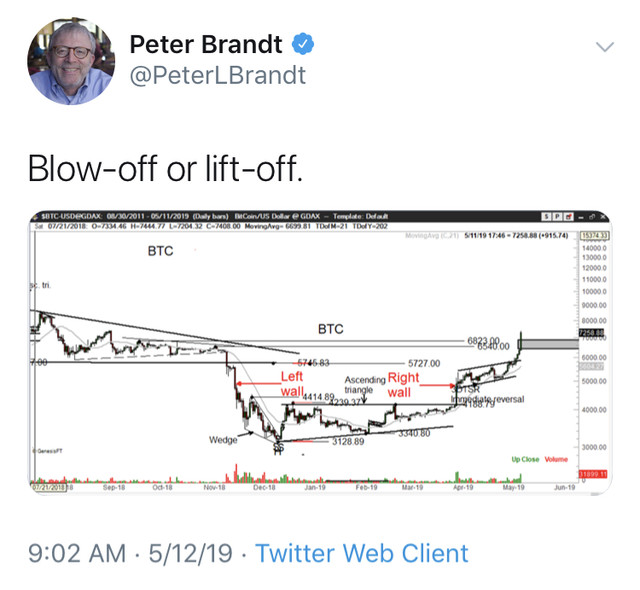Click the S button in chart titlebar

tap(546, 217)
